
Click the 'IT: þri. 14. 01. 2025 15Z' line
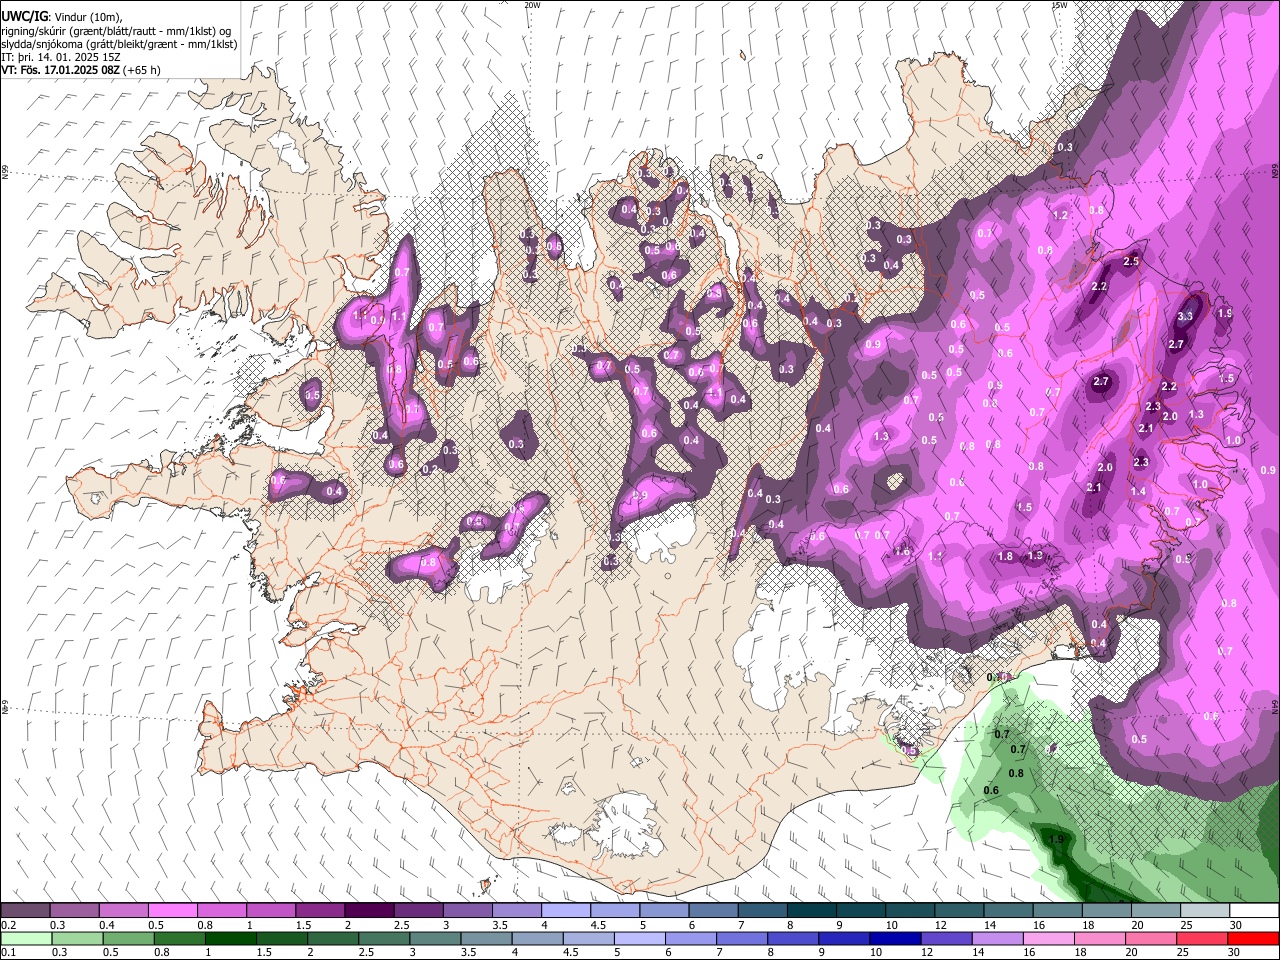(x=60, y=57)
